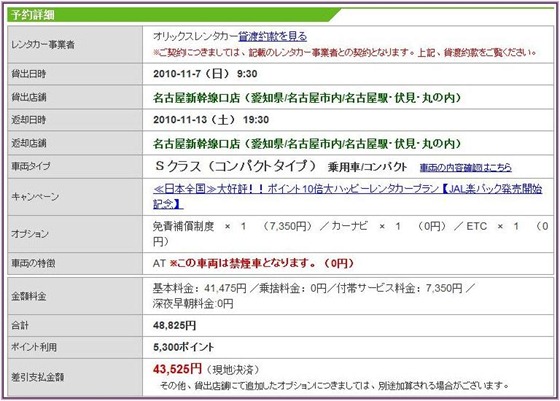The height and width of the screenshot is (401, 560).
Task: Click the red 43,525円 payment amount
Action: [x=178, y=369]
